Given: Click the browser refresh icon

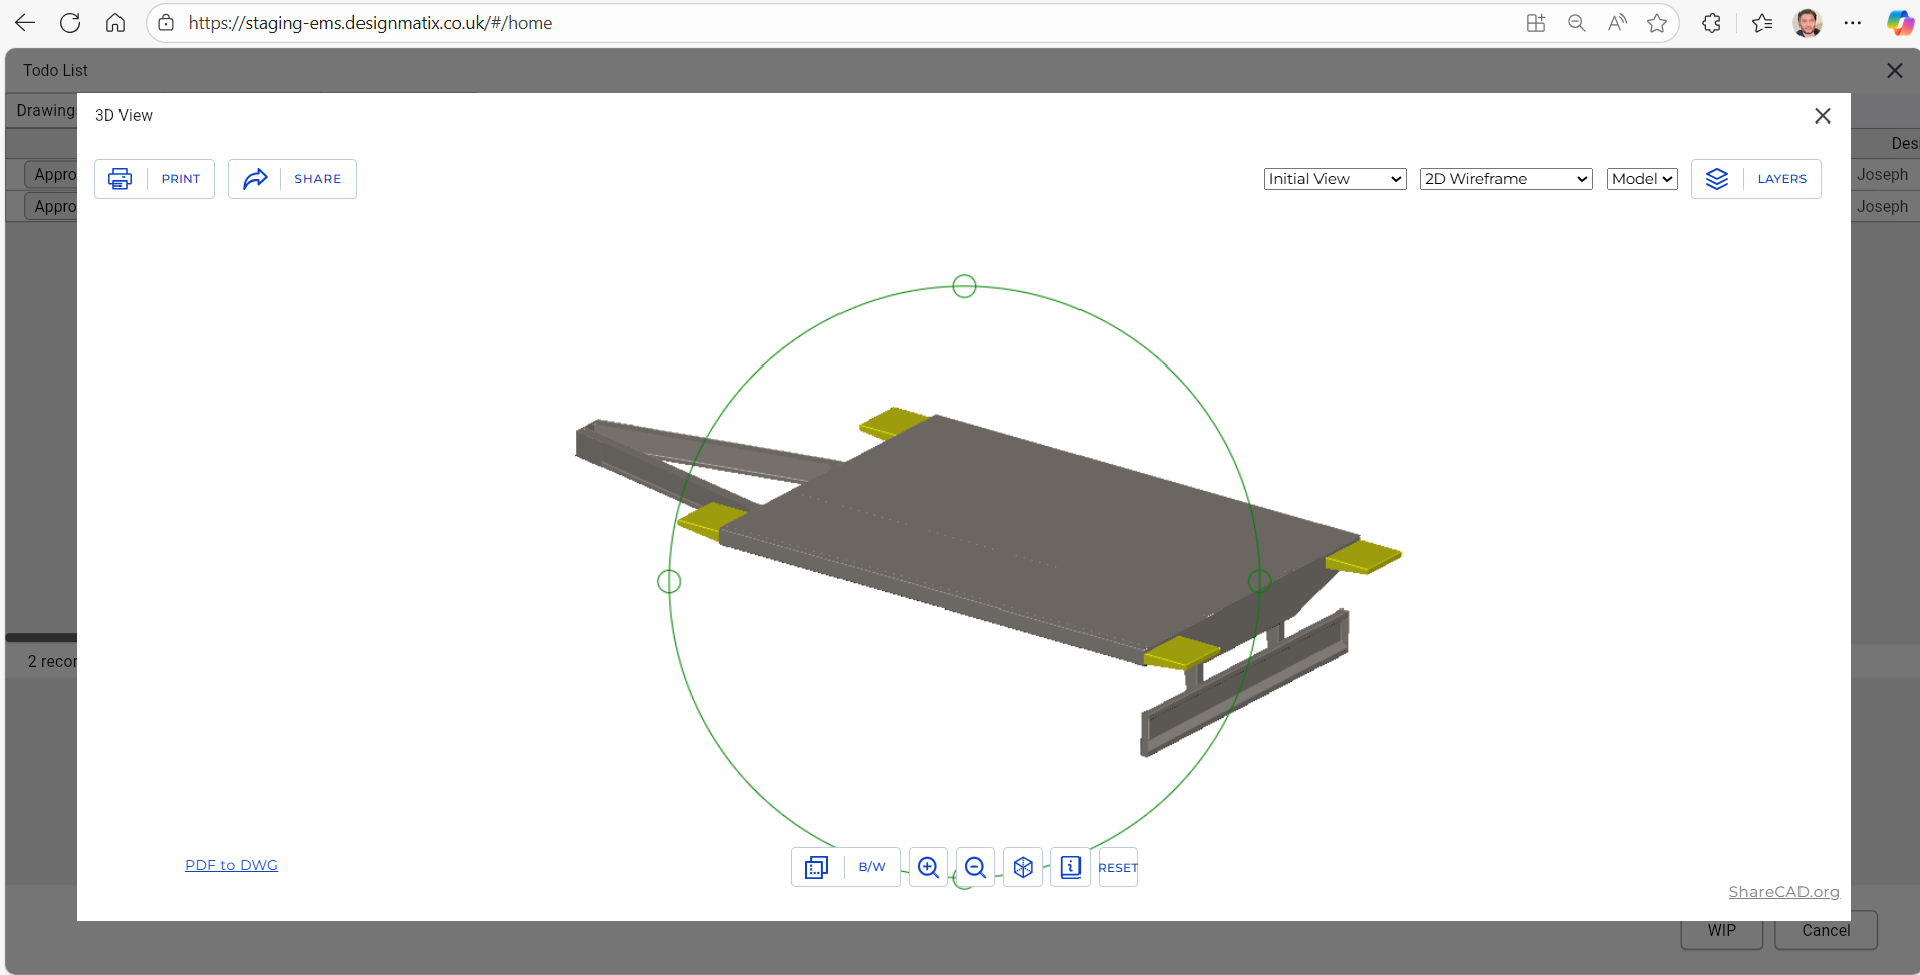Looking at the screenshot, I should click(x=70, y=23).
